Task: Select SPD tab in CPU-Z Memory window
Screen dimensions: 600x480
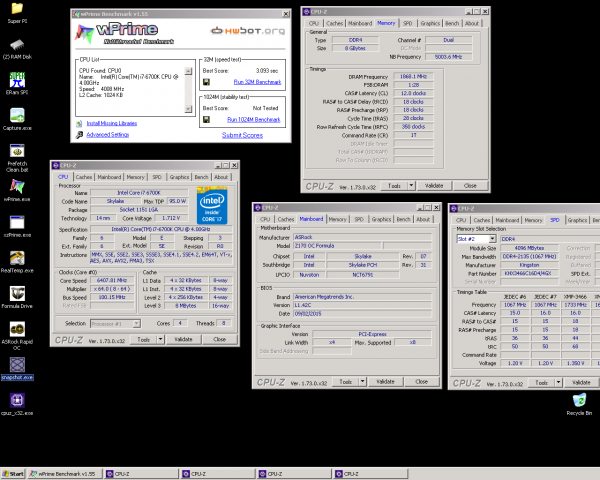Action: pos(408,23)
